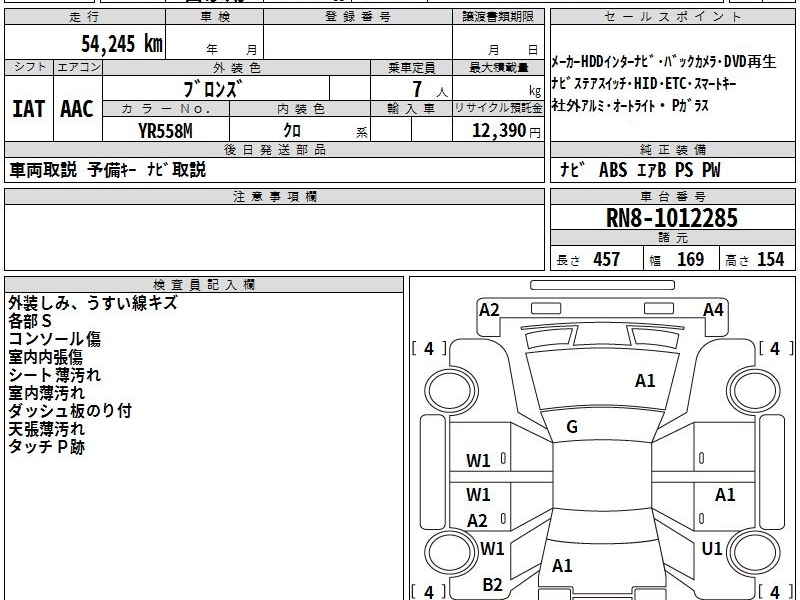This screenshot has height=600, width=800.
Task: Select the note 室内内張傷
Action: (x=45, y=357)
